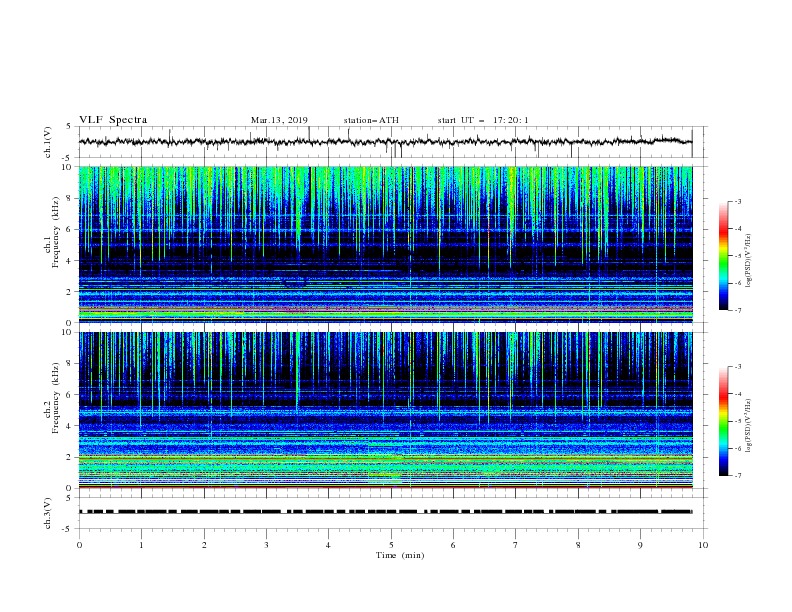
Task: Click the ch.2 "Frequency (kHz)" axis label
Action: (x=56, y=398)
